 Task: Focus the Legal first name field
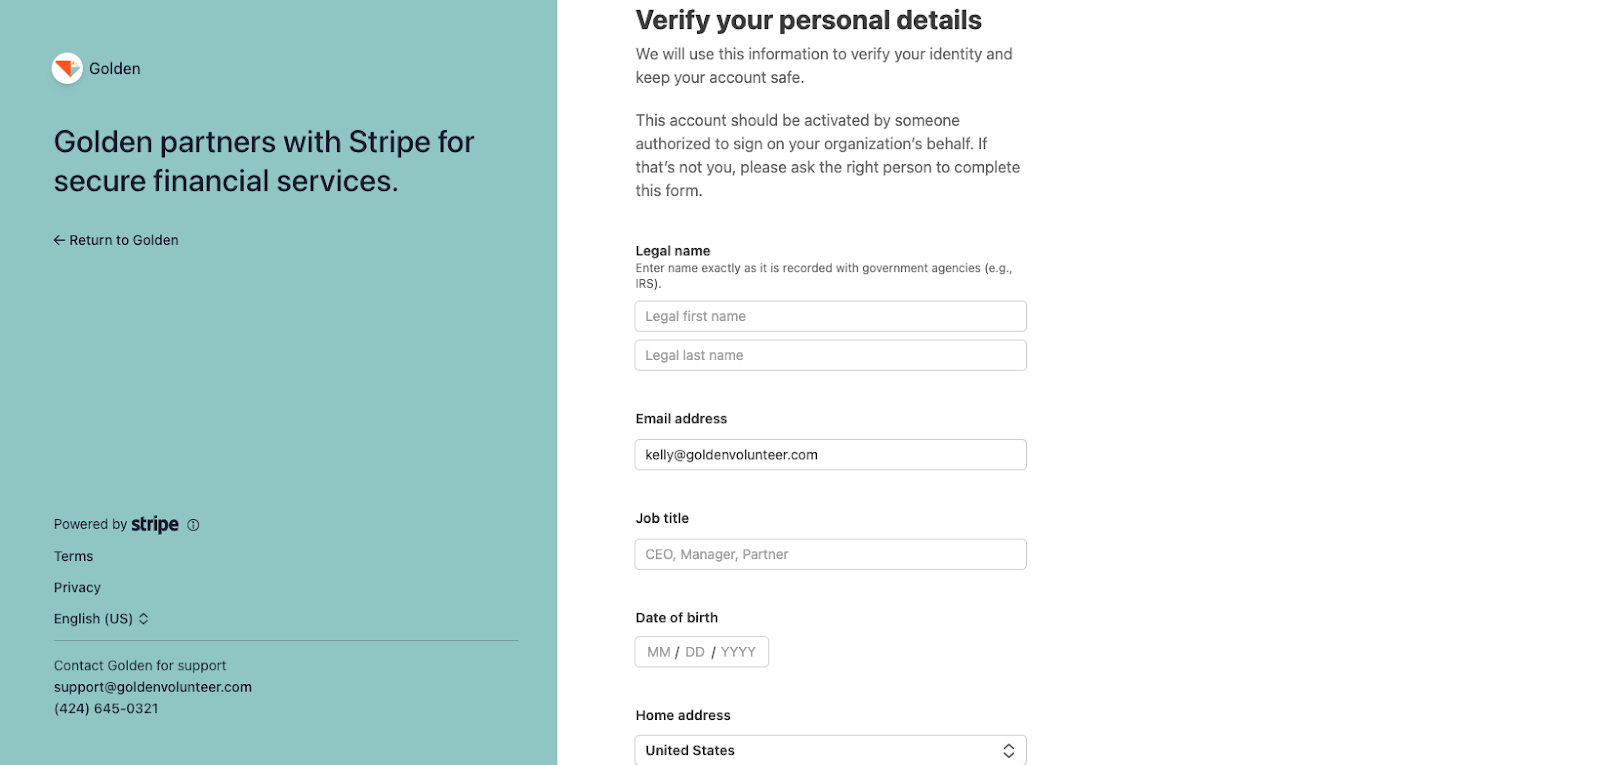[x=830, y=316]
